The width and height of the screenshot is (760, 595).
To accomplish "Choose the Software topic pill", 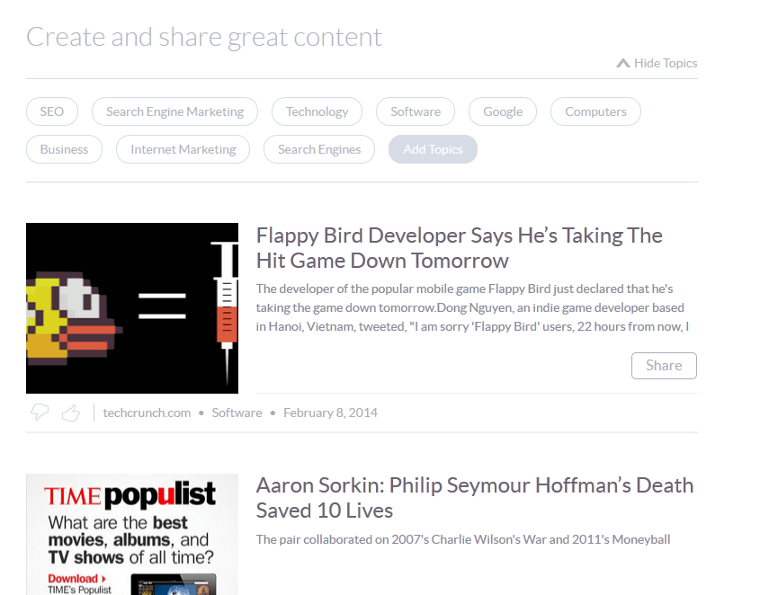I will pos(415,111).
